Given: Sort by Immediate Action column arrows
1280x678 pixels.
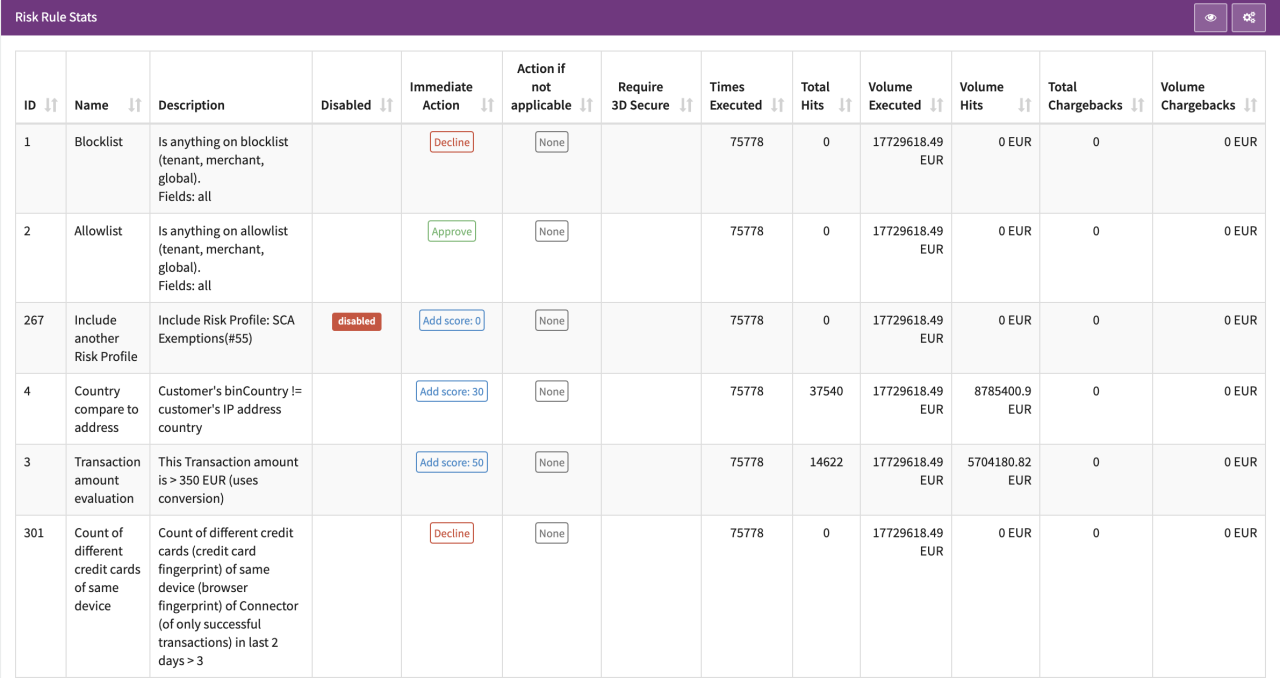Looking at the screenshot, I should 487,105.
